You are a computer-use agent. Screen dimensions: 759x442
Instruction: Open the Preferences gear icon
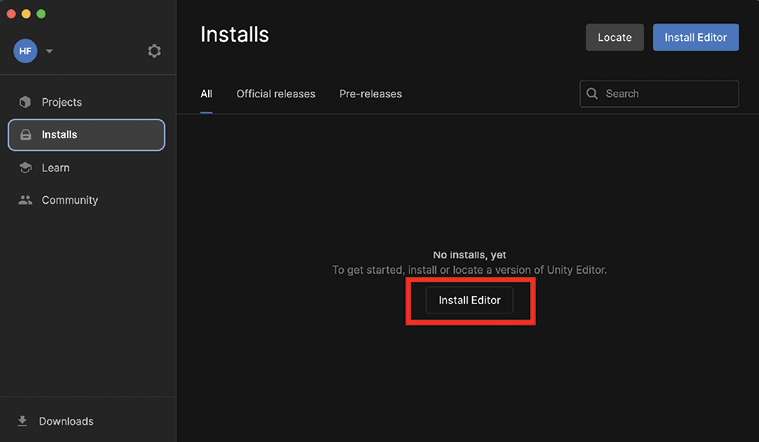(154, 51)
